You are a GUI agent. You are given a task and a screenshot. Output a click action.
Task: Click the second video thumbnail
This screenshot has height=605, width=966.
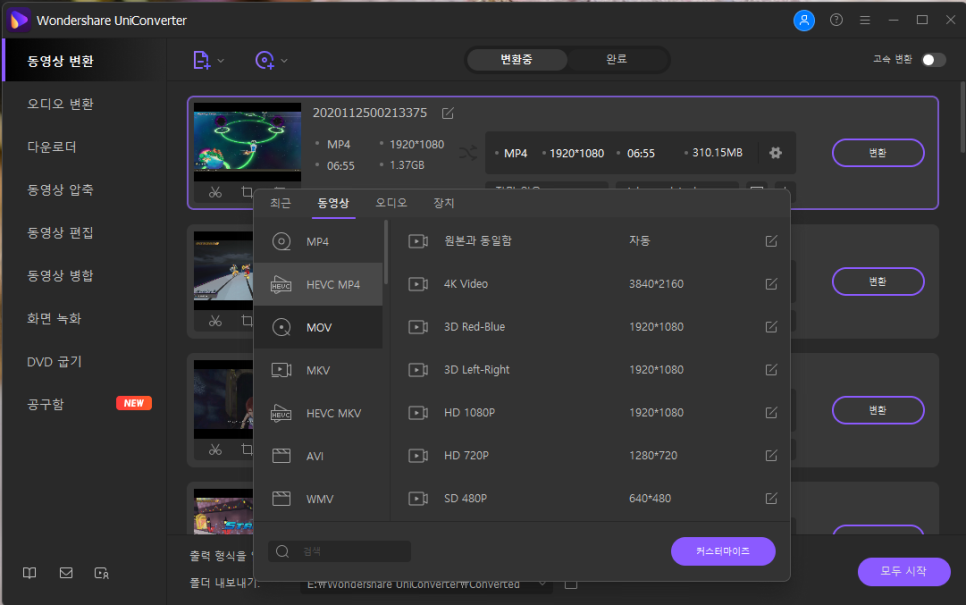tap(223, 270)
